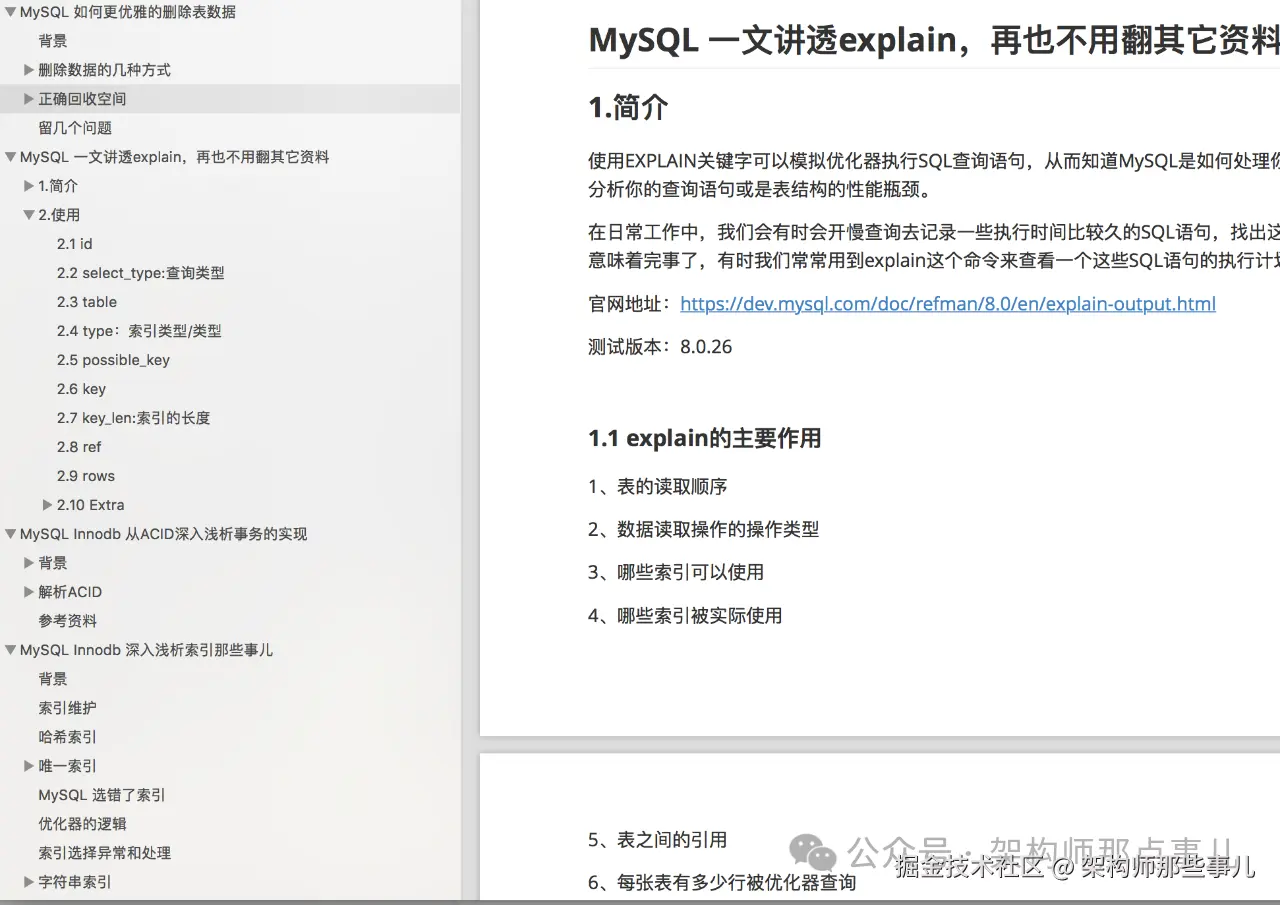Go to outline entry '2.9 rows'
The image size is (1280, 905).
click(86, 476)
